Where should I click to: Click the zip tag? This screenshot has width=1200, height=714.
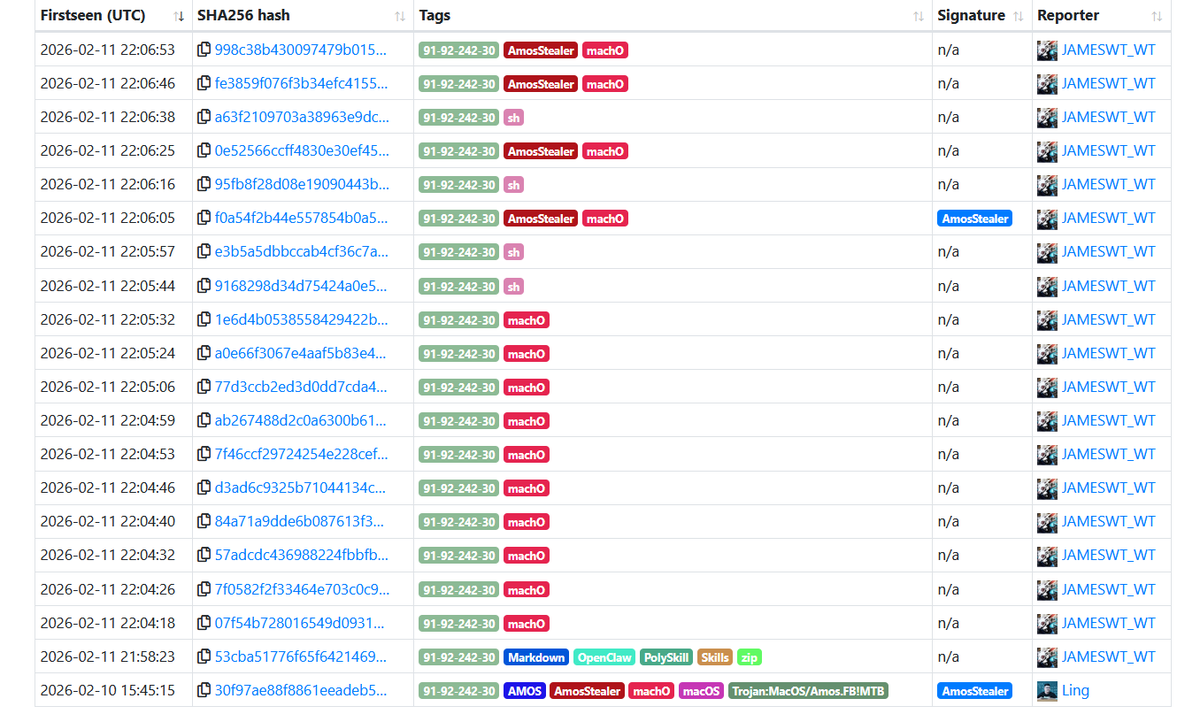(749, 657)
